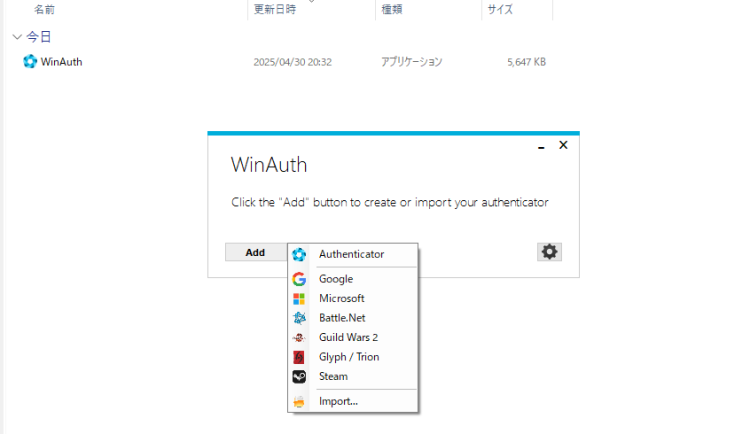Click the WinAuth file icon in Explorer list

tap(30, 62)
